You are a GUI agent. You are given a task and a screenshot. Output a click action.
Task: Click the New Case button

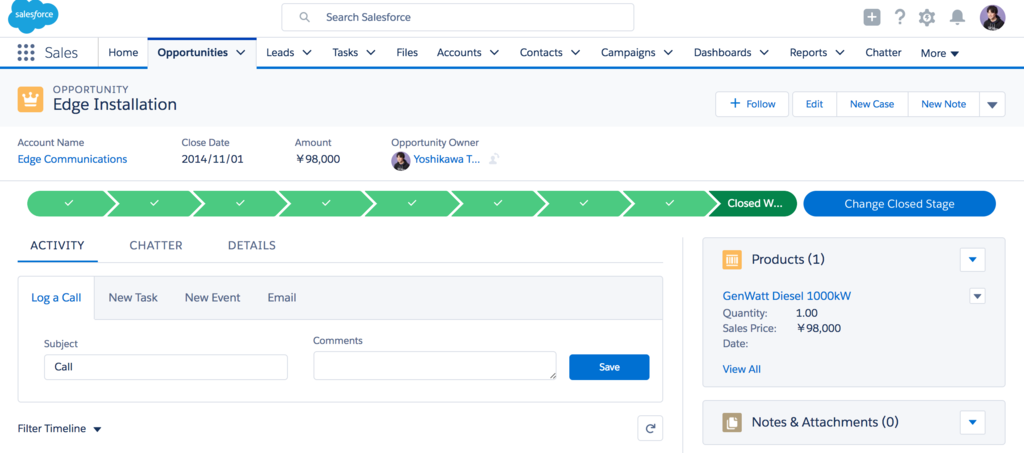point(872,104)
